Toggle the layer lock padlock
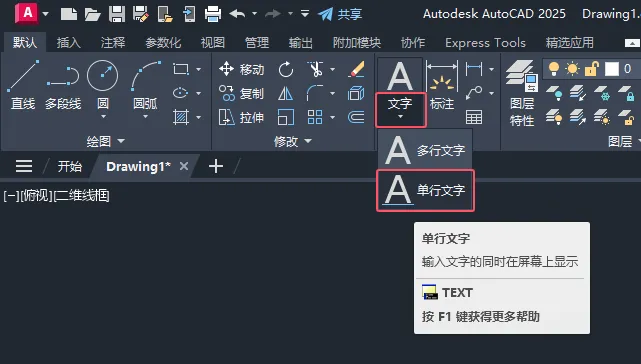641x364 pixels. pyautogui.click(x=592, y=69)
